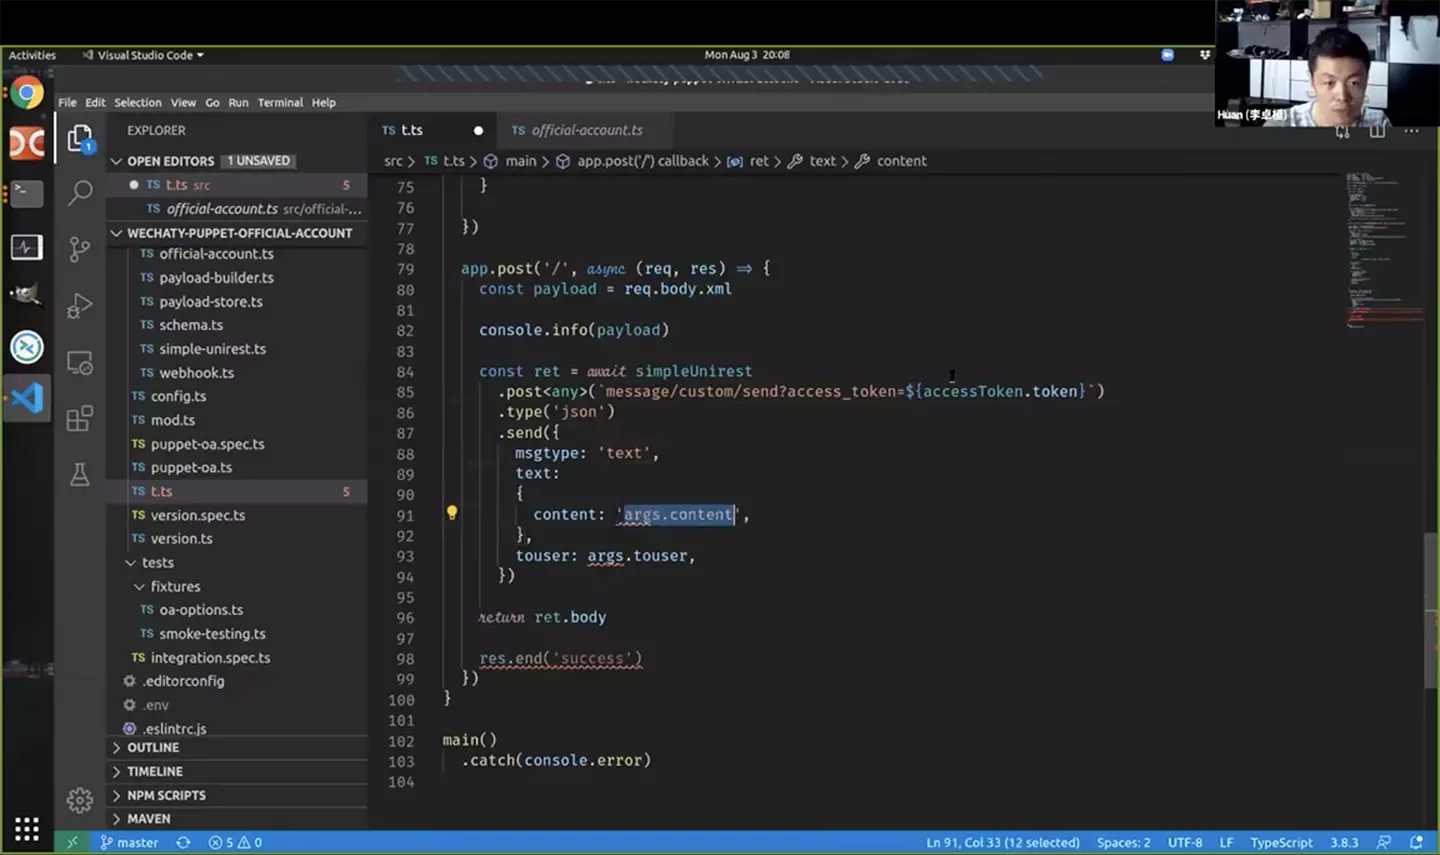Open the Test beaker view
This screenshot has height=855, width=1440.
(80, 474)
